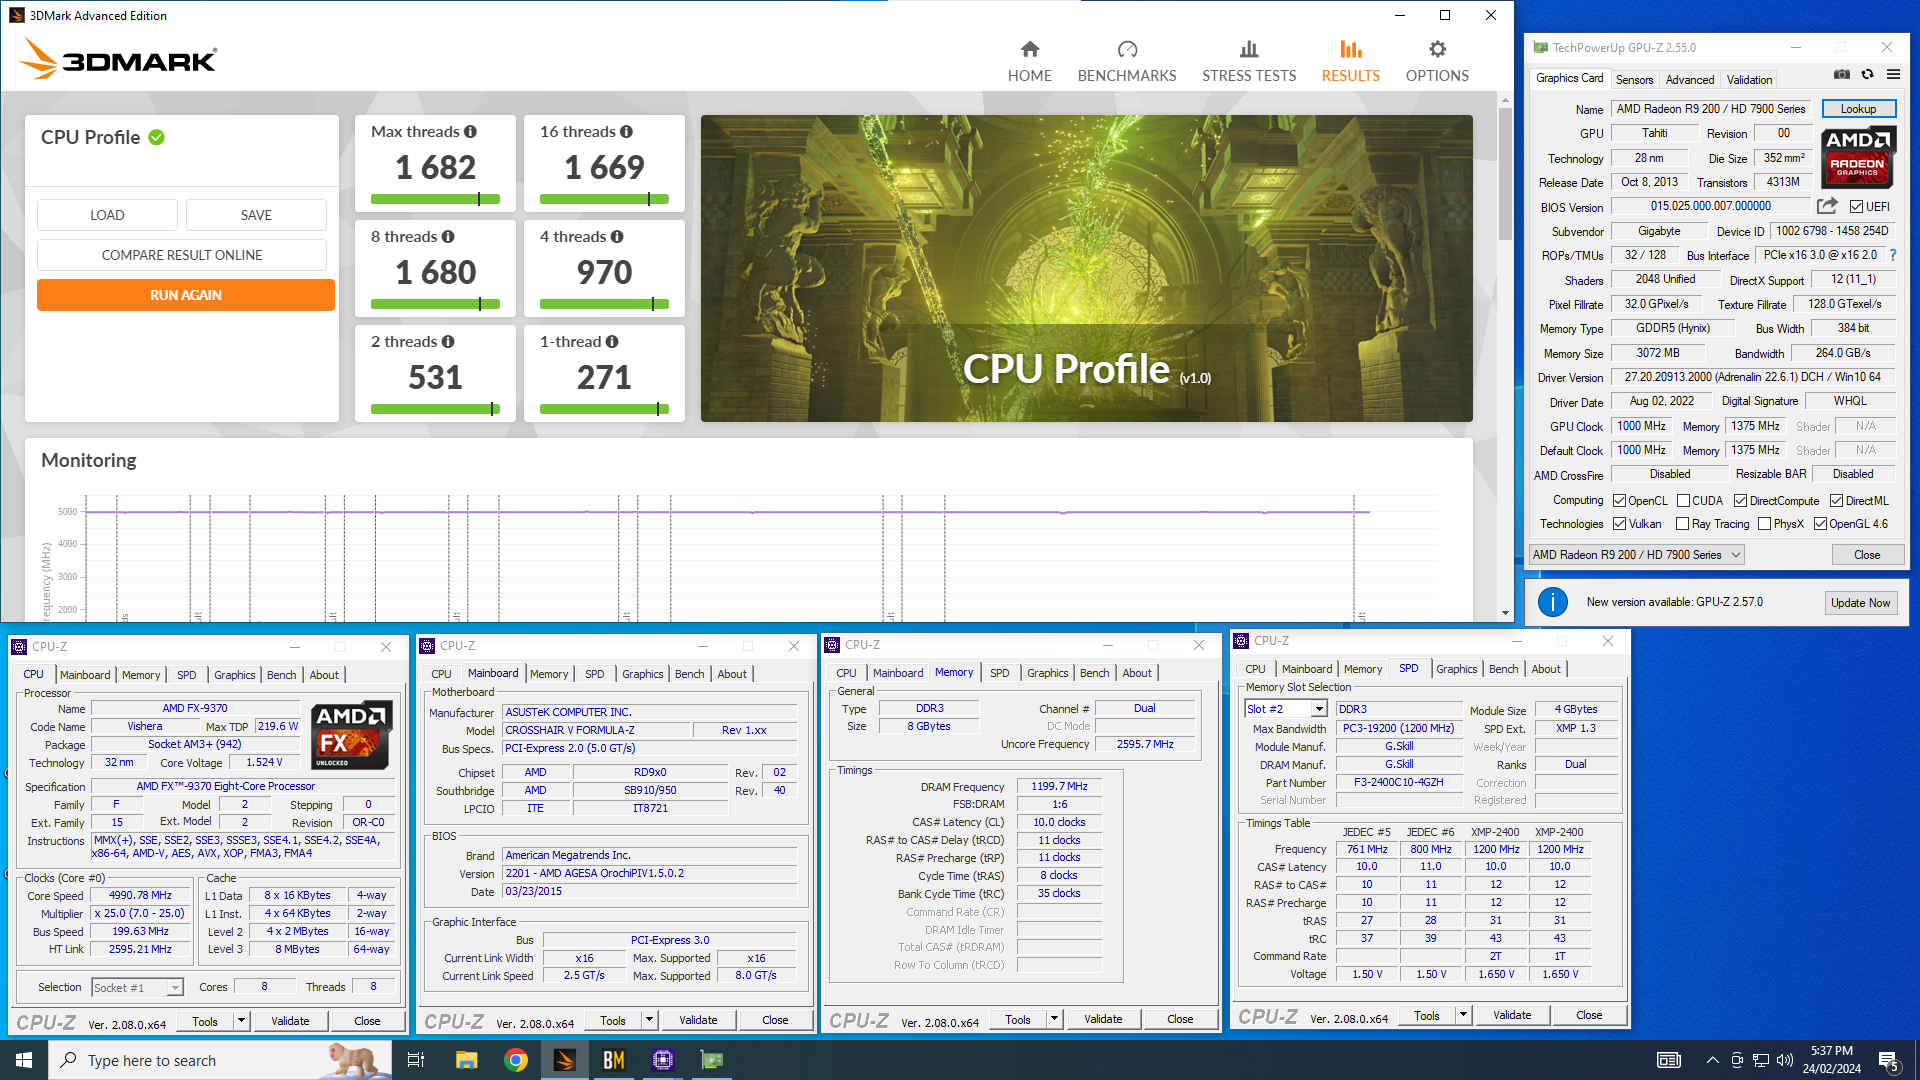Click GPU-Z BIOS export share icon
Viewport: 1920px width, 1080px height.
1827,206
